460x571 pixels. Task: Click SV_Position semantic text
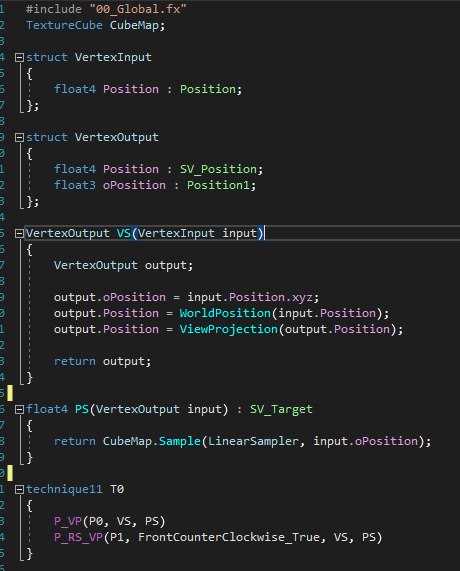219,169
